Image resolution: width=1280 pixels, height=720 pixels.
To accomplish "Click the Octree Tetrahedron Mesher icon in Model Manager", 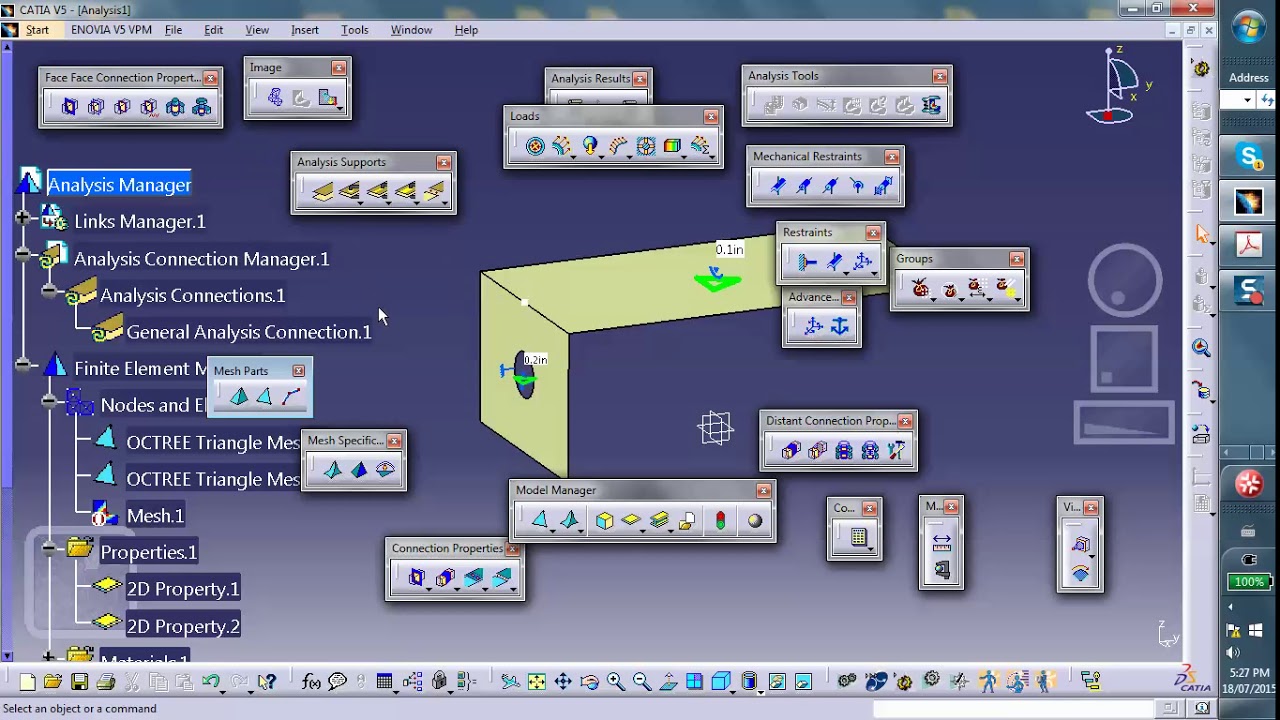I will (540, 520).
